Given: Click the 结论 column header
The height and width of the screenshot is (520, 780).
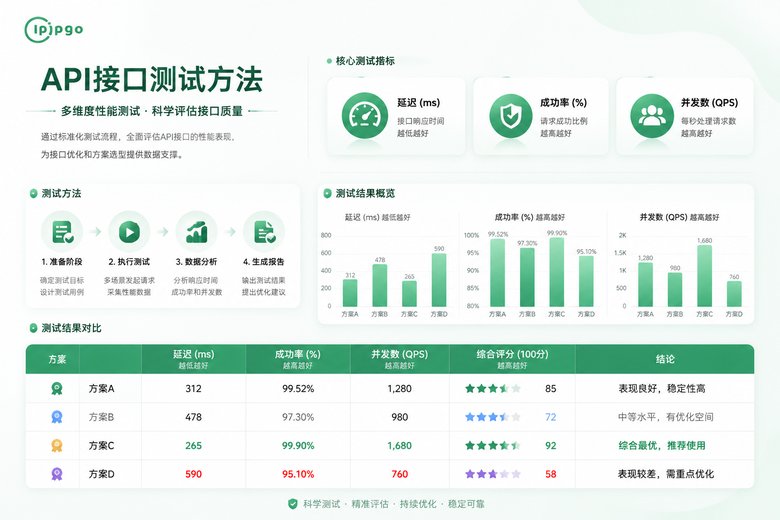Looking at the screenshot, I should (665, 359).
